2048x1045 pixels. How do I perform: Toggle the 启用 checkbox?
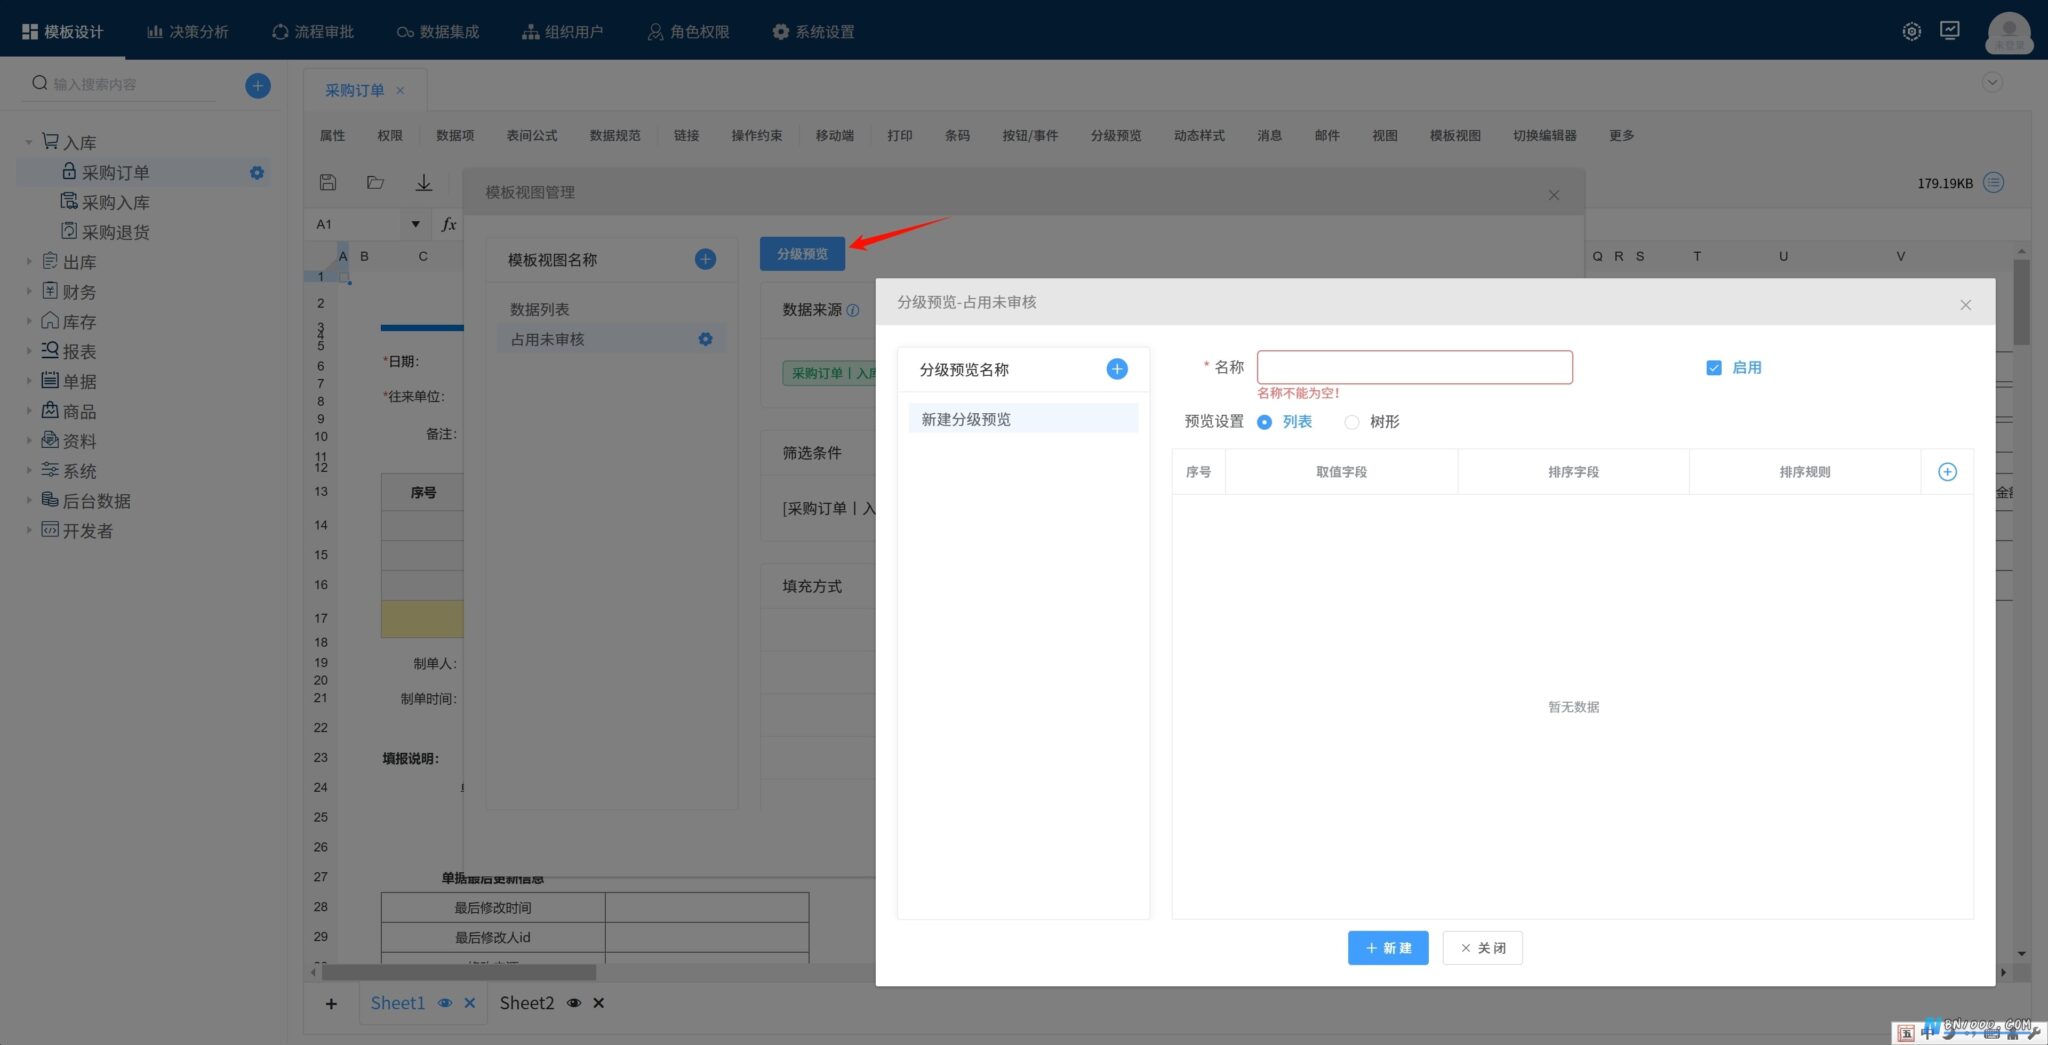(x=1713, y=367)
